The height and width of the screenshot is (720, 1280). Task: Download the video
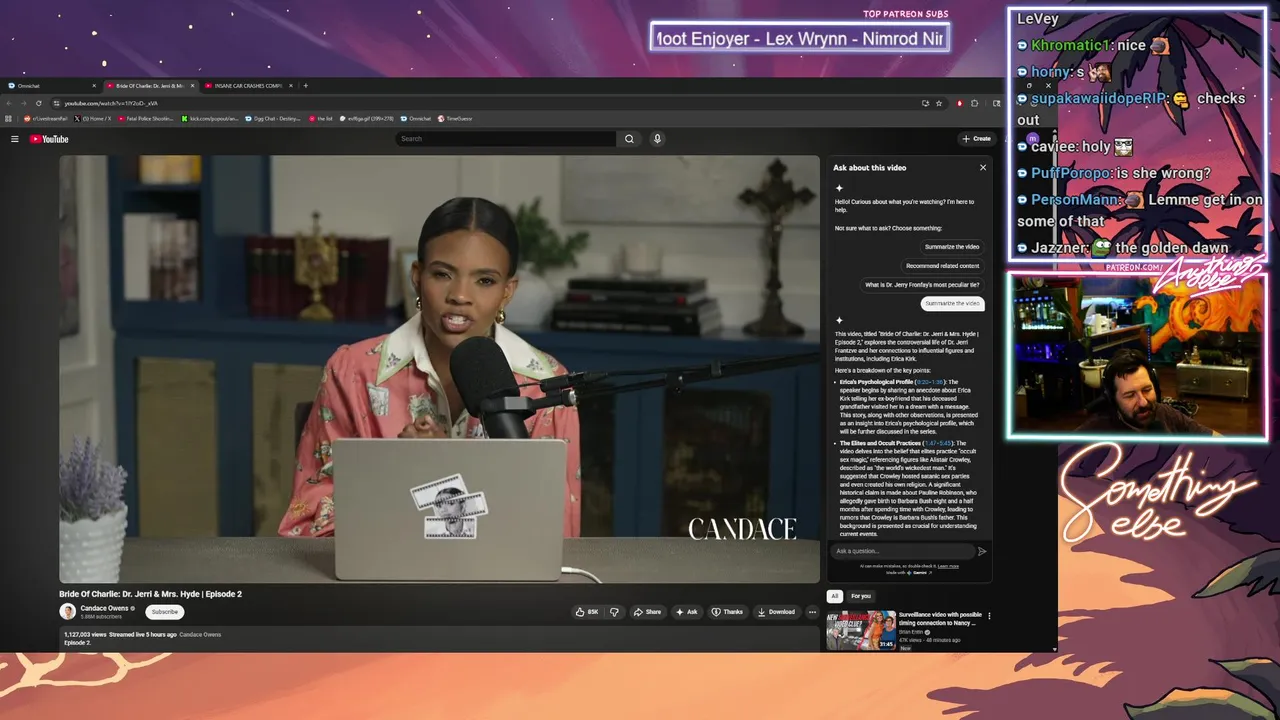pos(776,612)
